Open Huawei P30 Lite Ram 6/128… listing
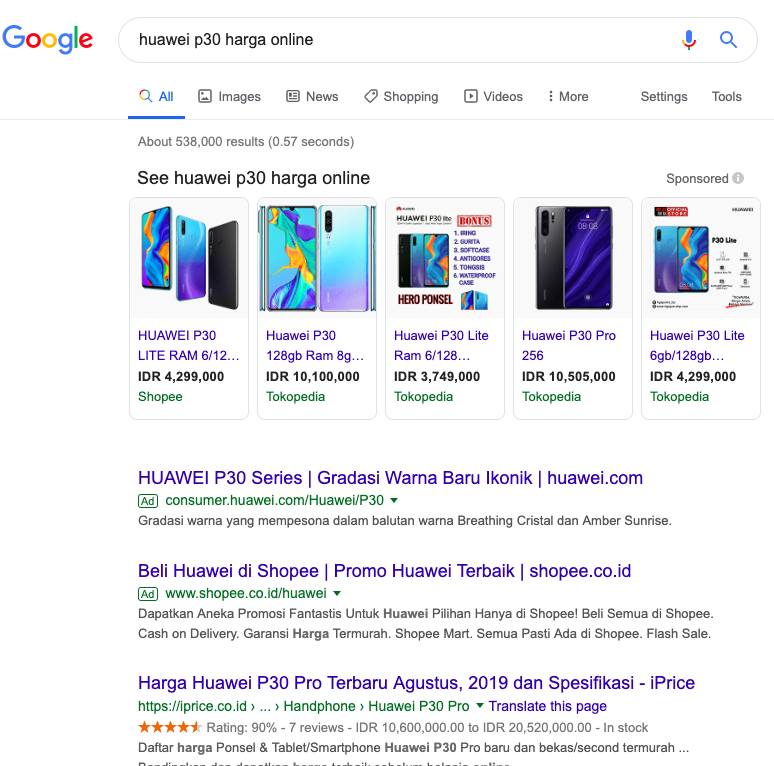 coord(441,345)
